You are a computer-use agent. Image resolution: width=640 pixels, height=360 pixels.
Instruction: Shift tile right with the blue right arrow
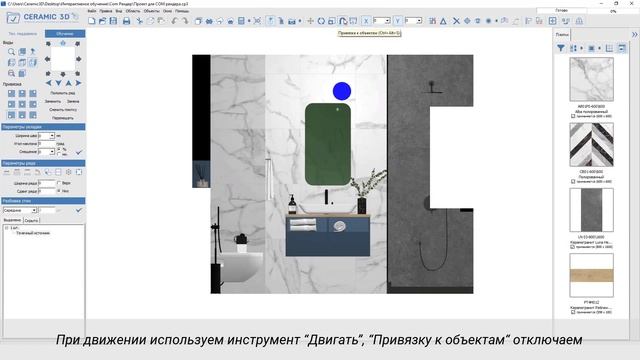click(x=78, y=83)
